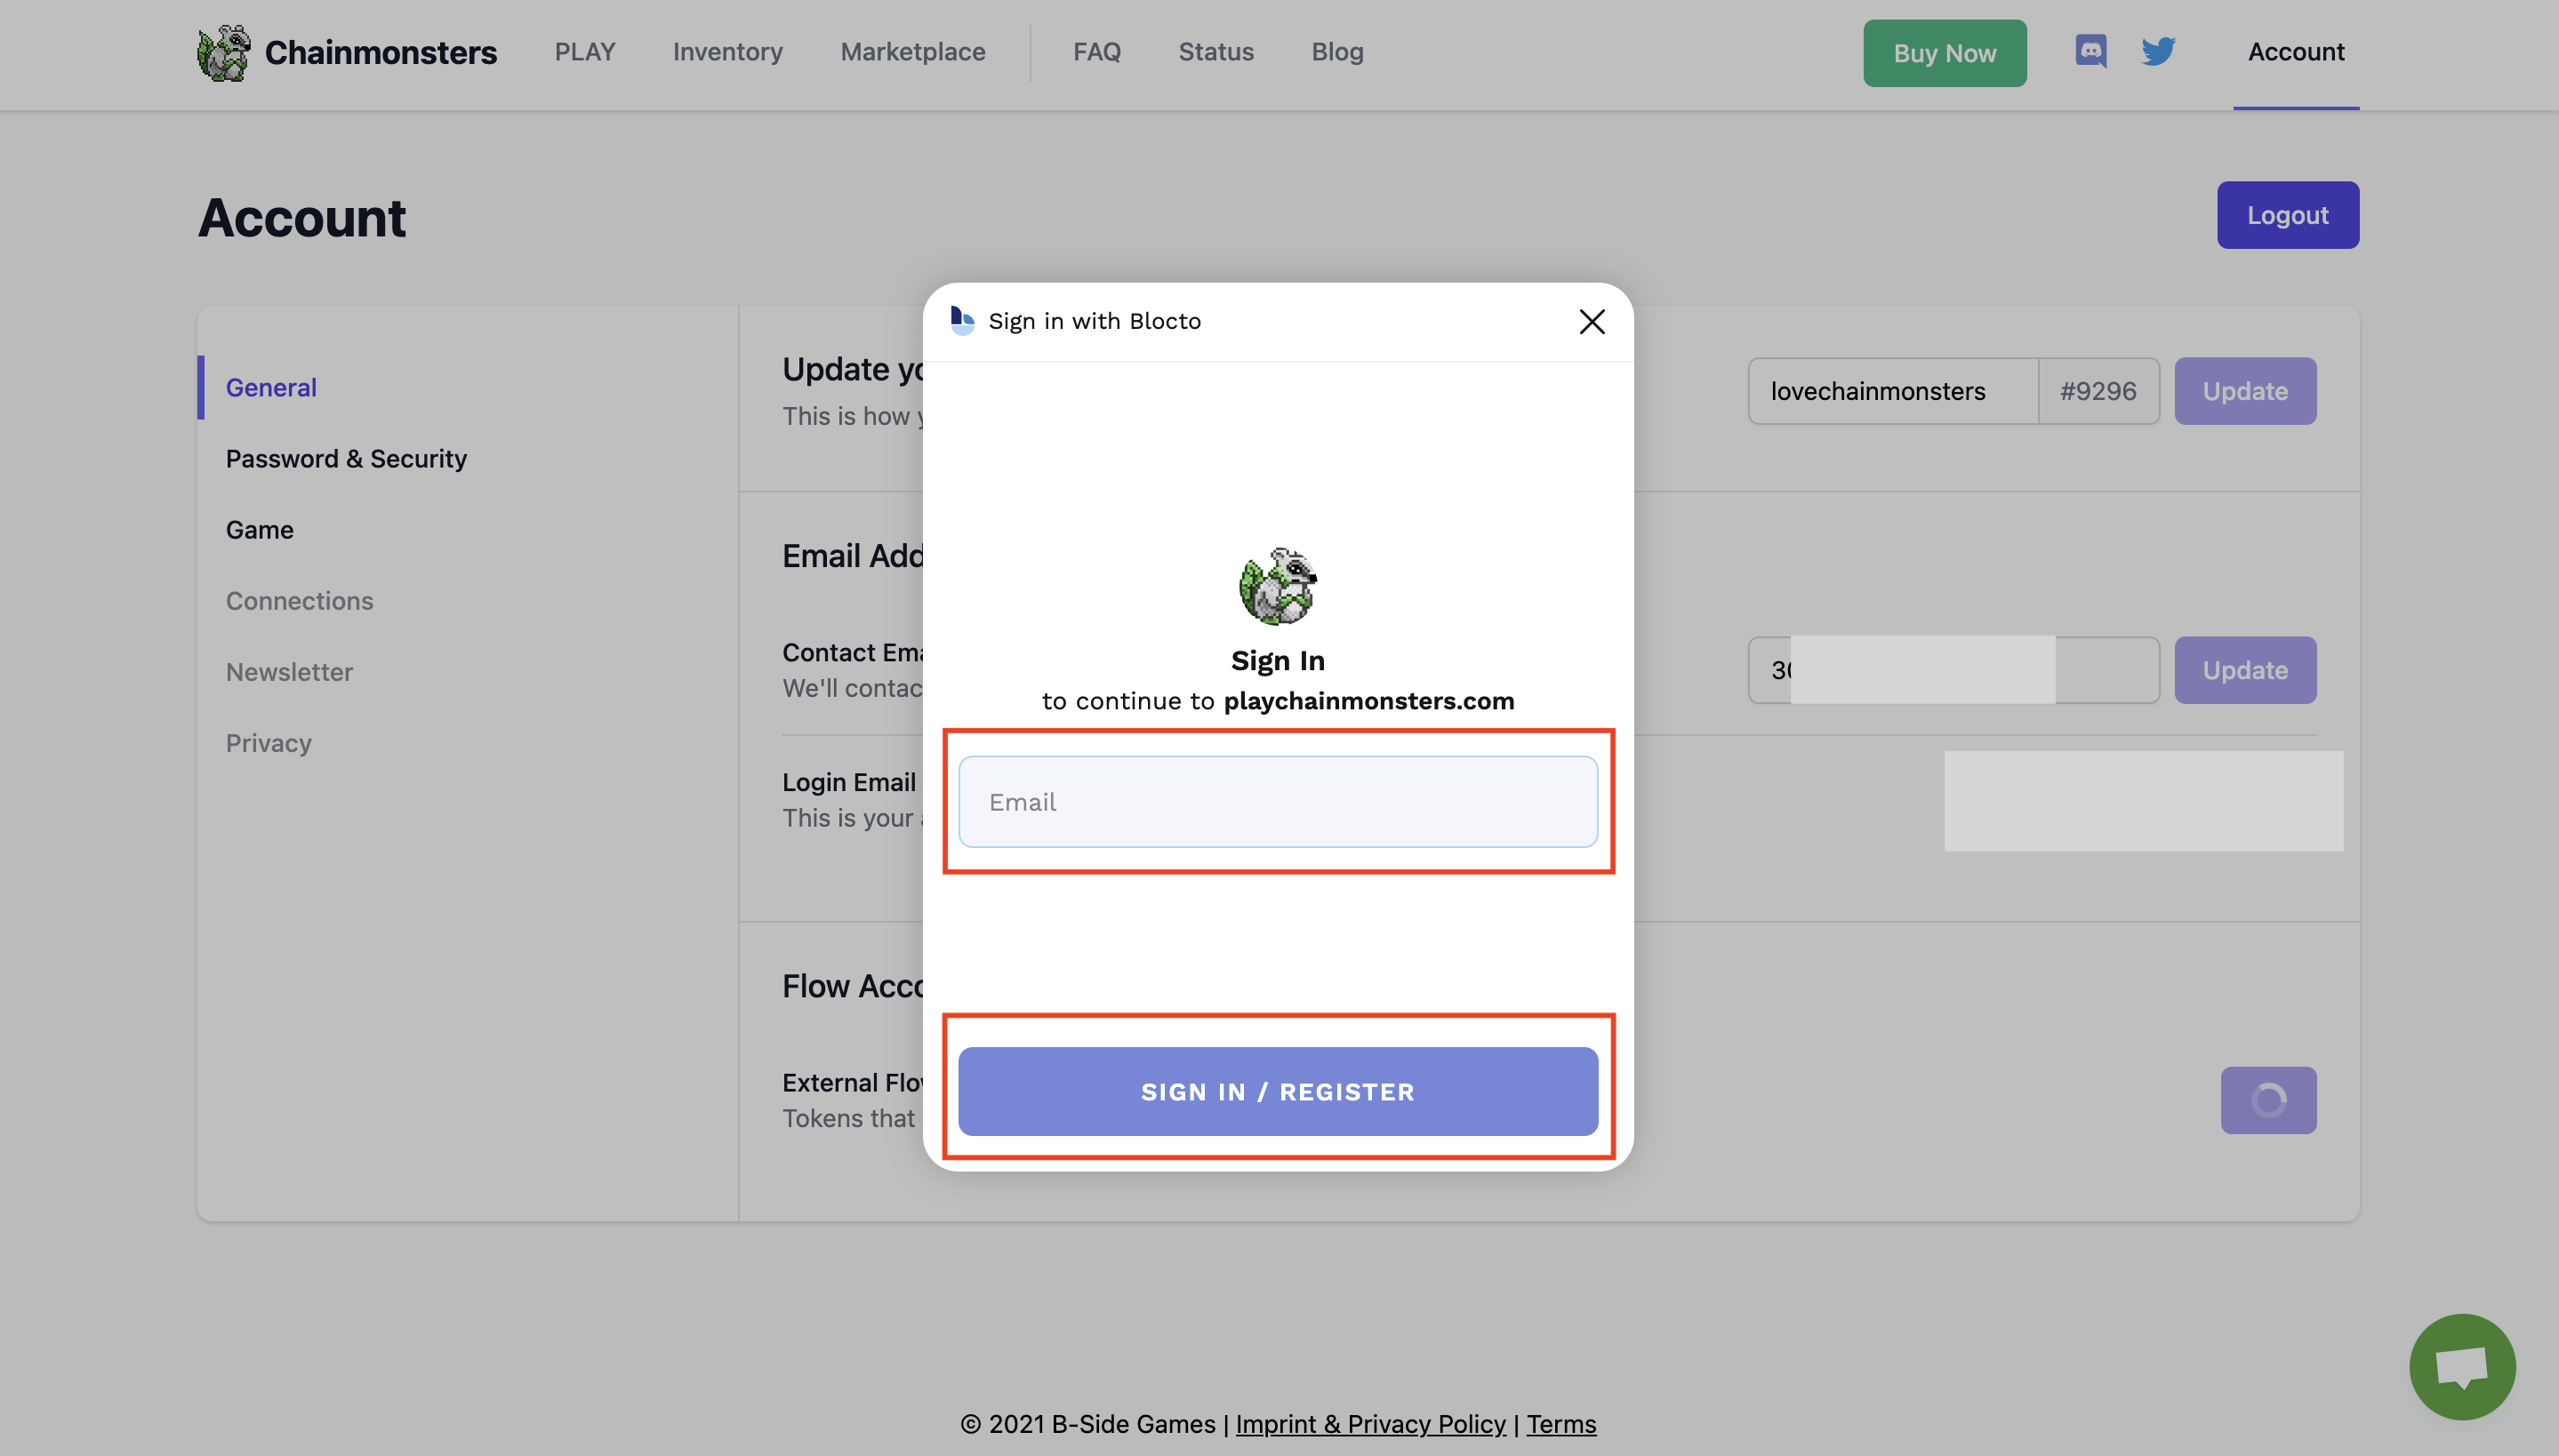This screenshot has height=1456, width=2559.
Task: Open the Status nav link
Action: [1215, 52]
